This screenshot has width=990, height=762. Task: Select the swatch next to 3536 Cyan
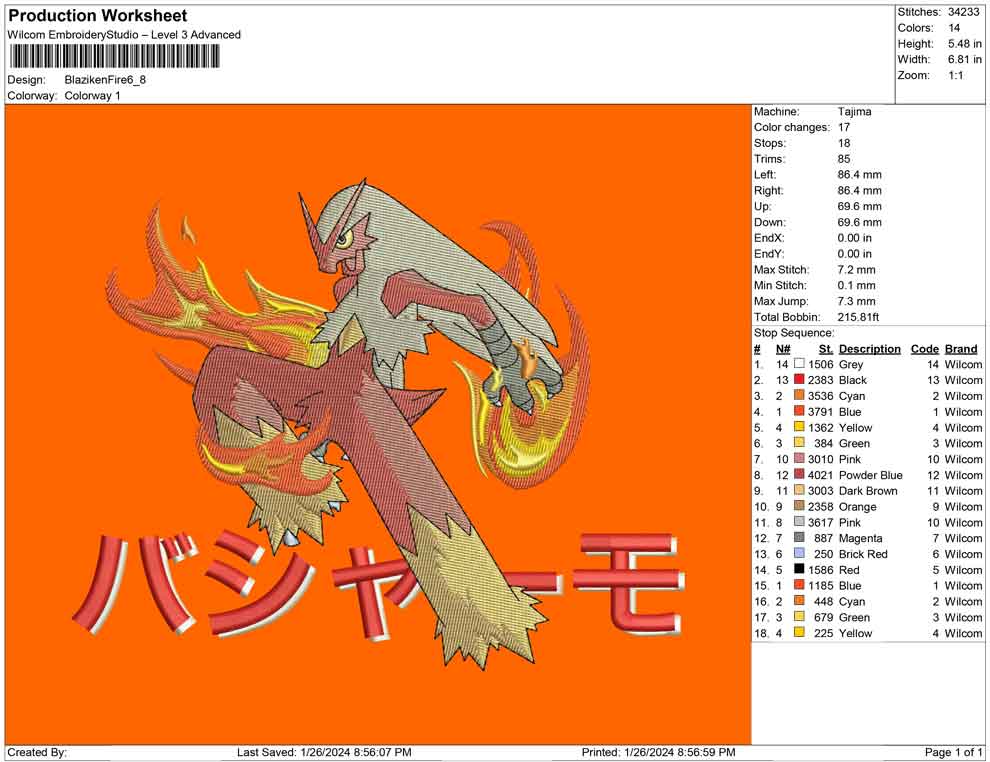pyautogui.click(x=799, y=395)
